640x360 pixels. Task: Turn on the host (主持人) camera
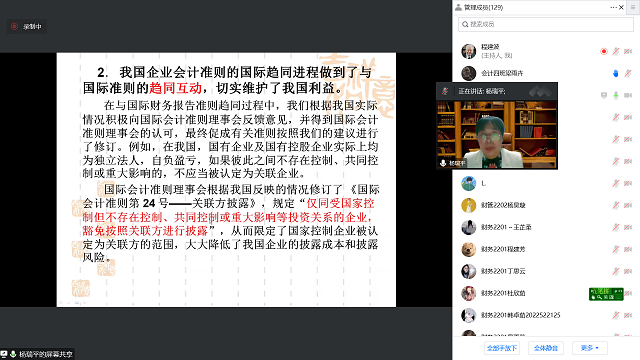point(628,51)
